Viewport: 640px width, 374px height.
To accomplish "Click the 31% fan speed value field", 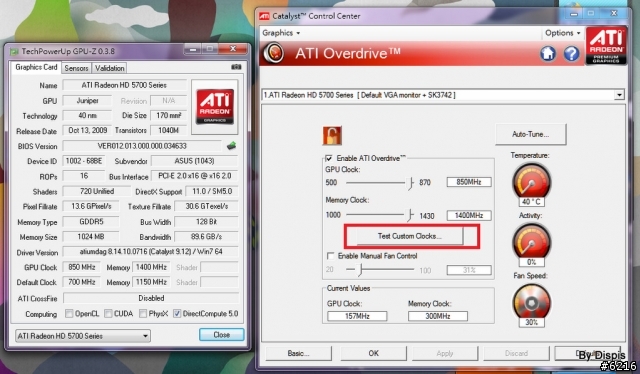I will (469, 270).
